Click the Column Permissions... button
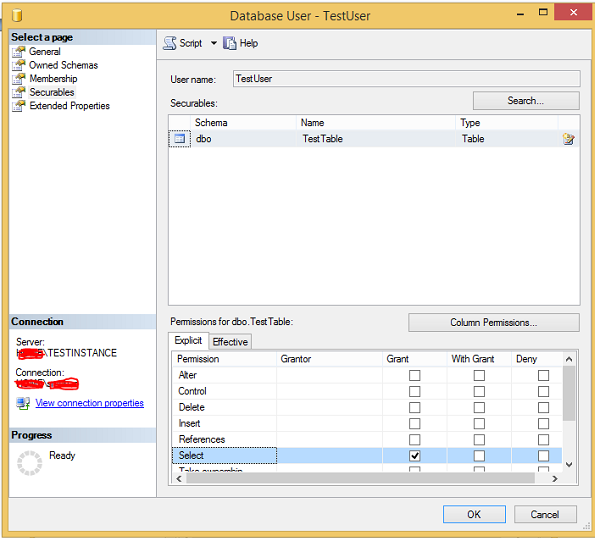The width and height of the screenshot is (595, 538). [x=494, y=322]
